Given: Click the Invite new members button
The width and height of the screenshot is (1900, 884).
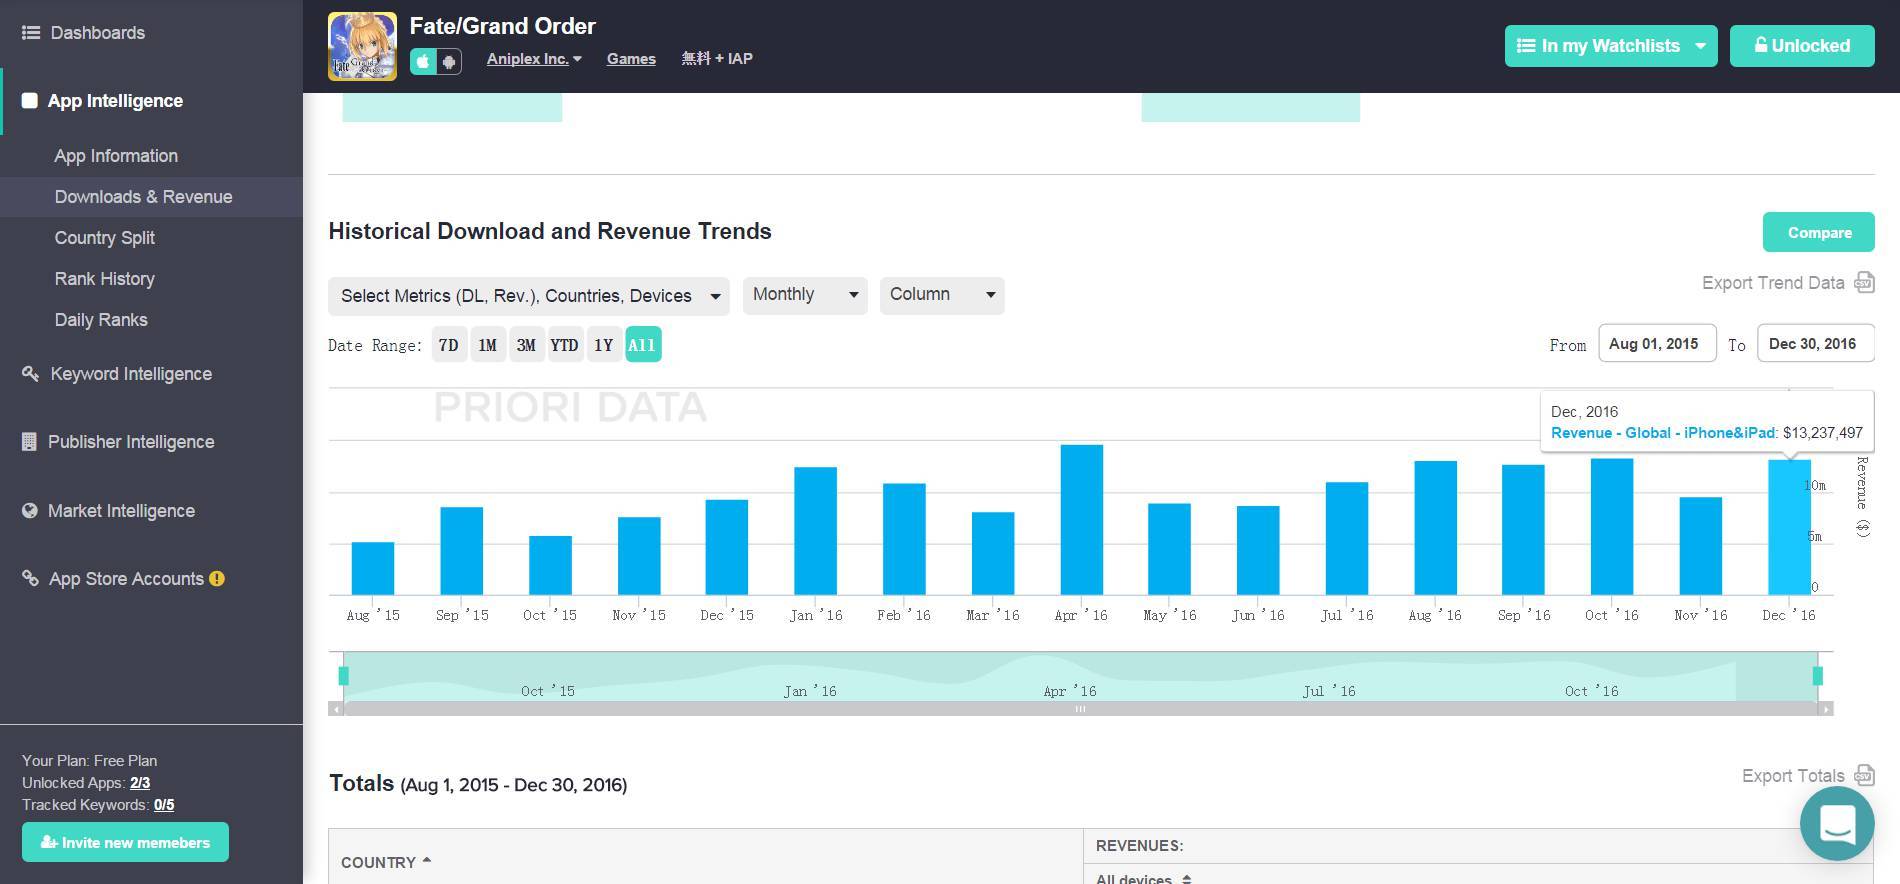Looking at the screenshot, I should [x=125, y=842].
